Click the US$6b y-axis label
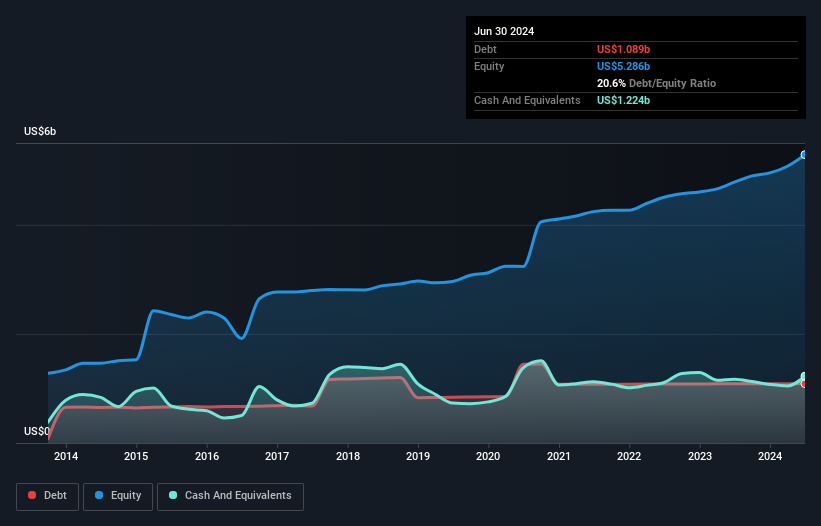 [40, 131]
